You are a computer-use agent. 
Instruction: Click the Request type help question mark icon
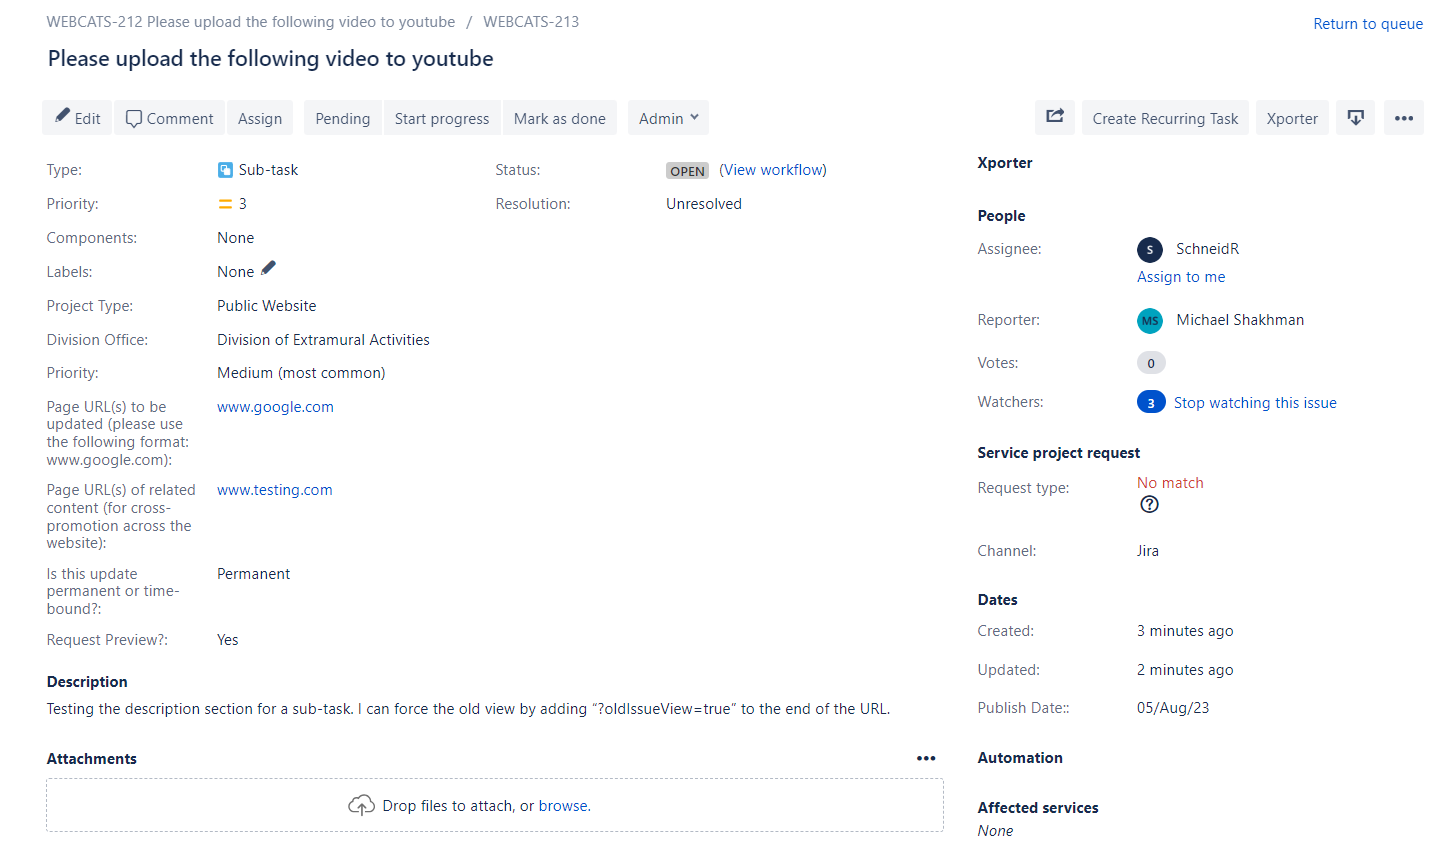click(x=1149, y=504)
